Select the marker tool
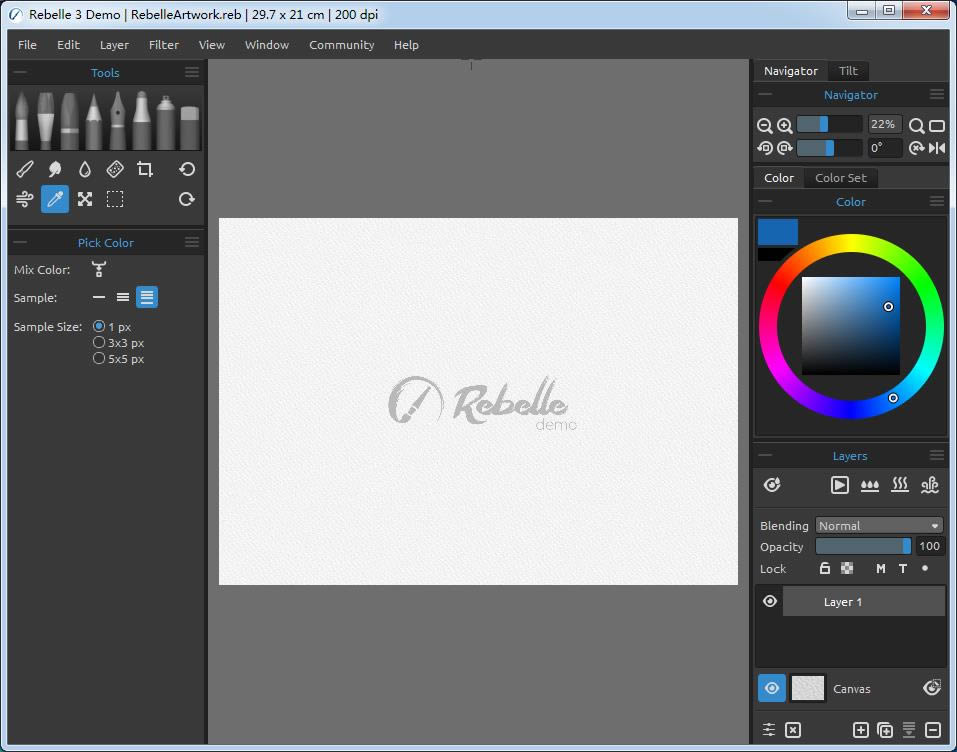This screenshot has height=752, width=957. click(x=142, y=120)
